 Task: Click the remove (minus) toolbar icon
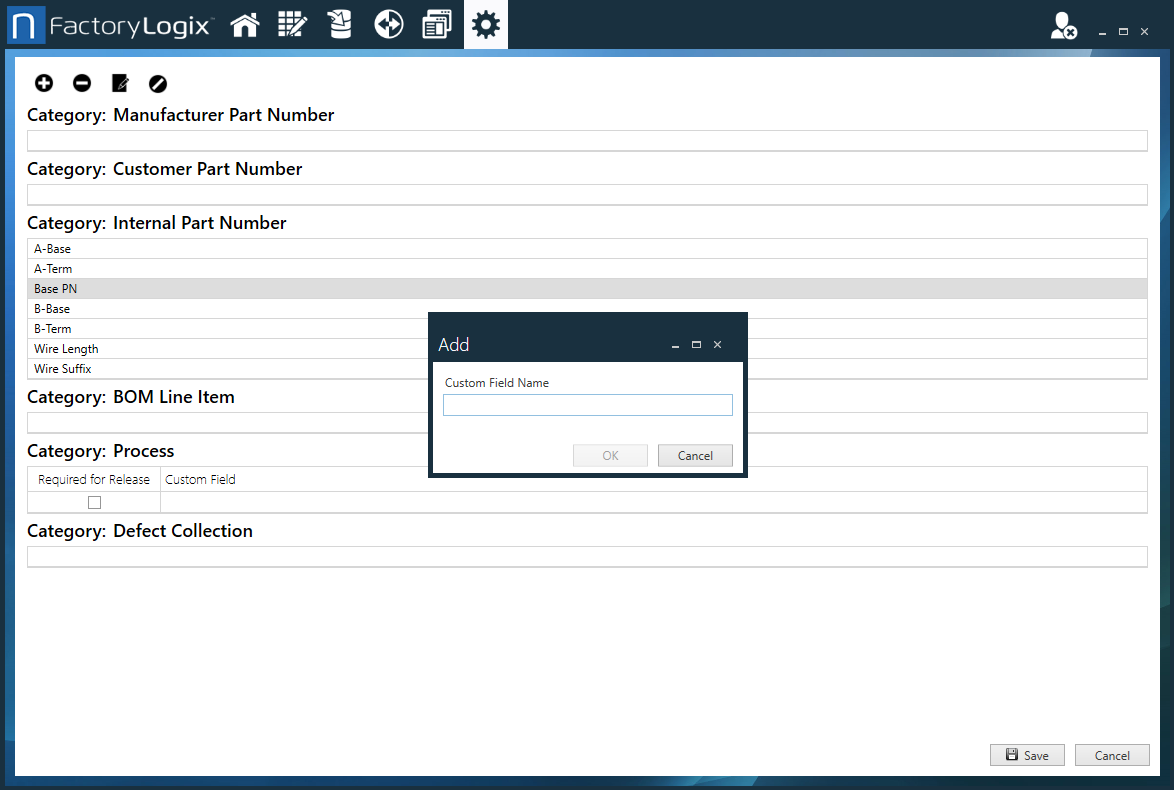coord(82,83)
